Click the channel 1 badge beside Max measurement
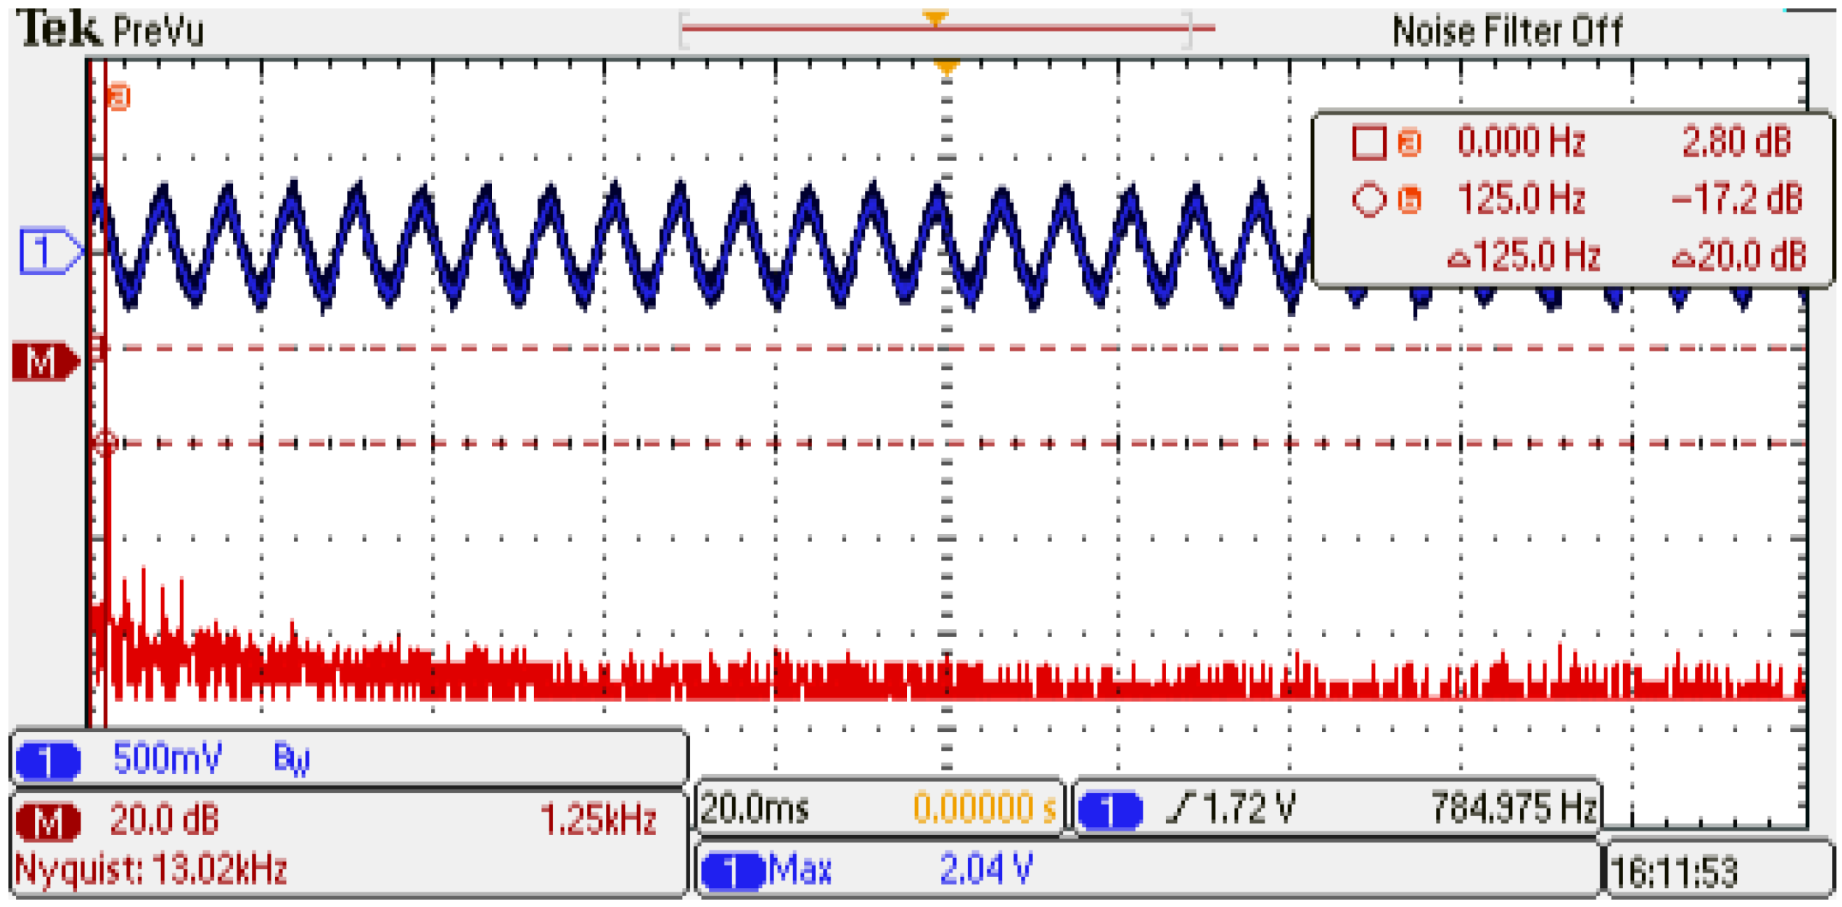The height and width of the screenshot is (907, 1842). click(x=734, y=871)
